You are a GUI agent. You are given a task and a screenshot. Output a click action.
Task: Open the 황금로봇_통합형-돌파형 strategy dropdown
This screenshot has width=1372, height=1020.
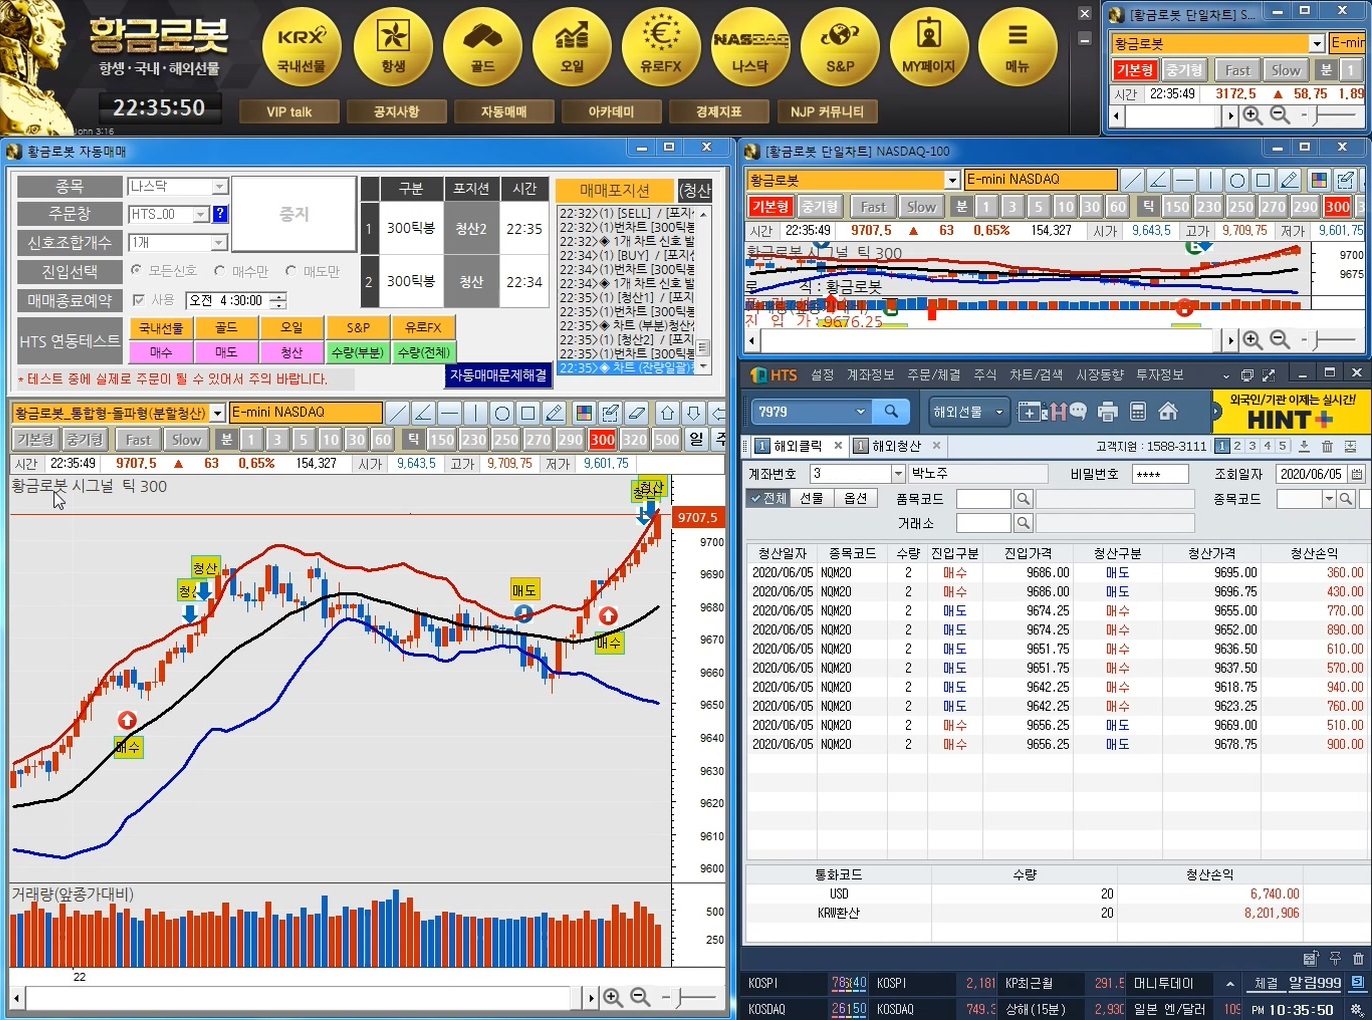click(217, 413)
